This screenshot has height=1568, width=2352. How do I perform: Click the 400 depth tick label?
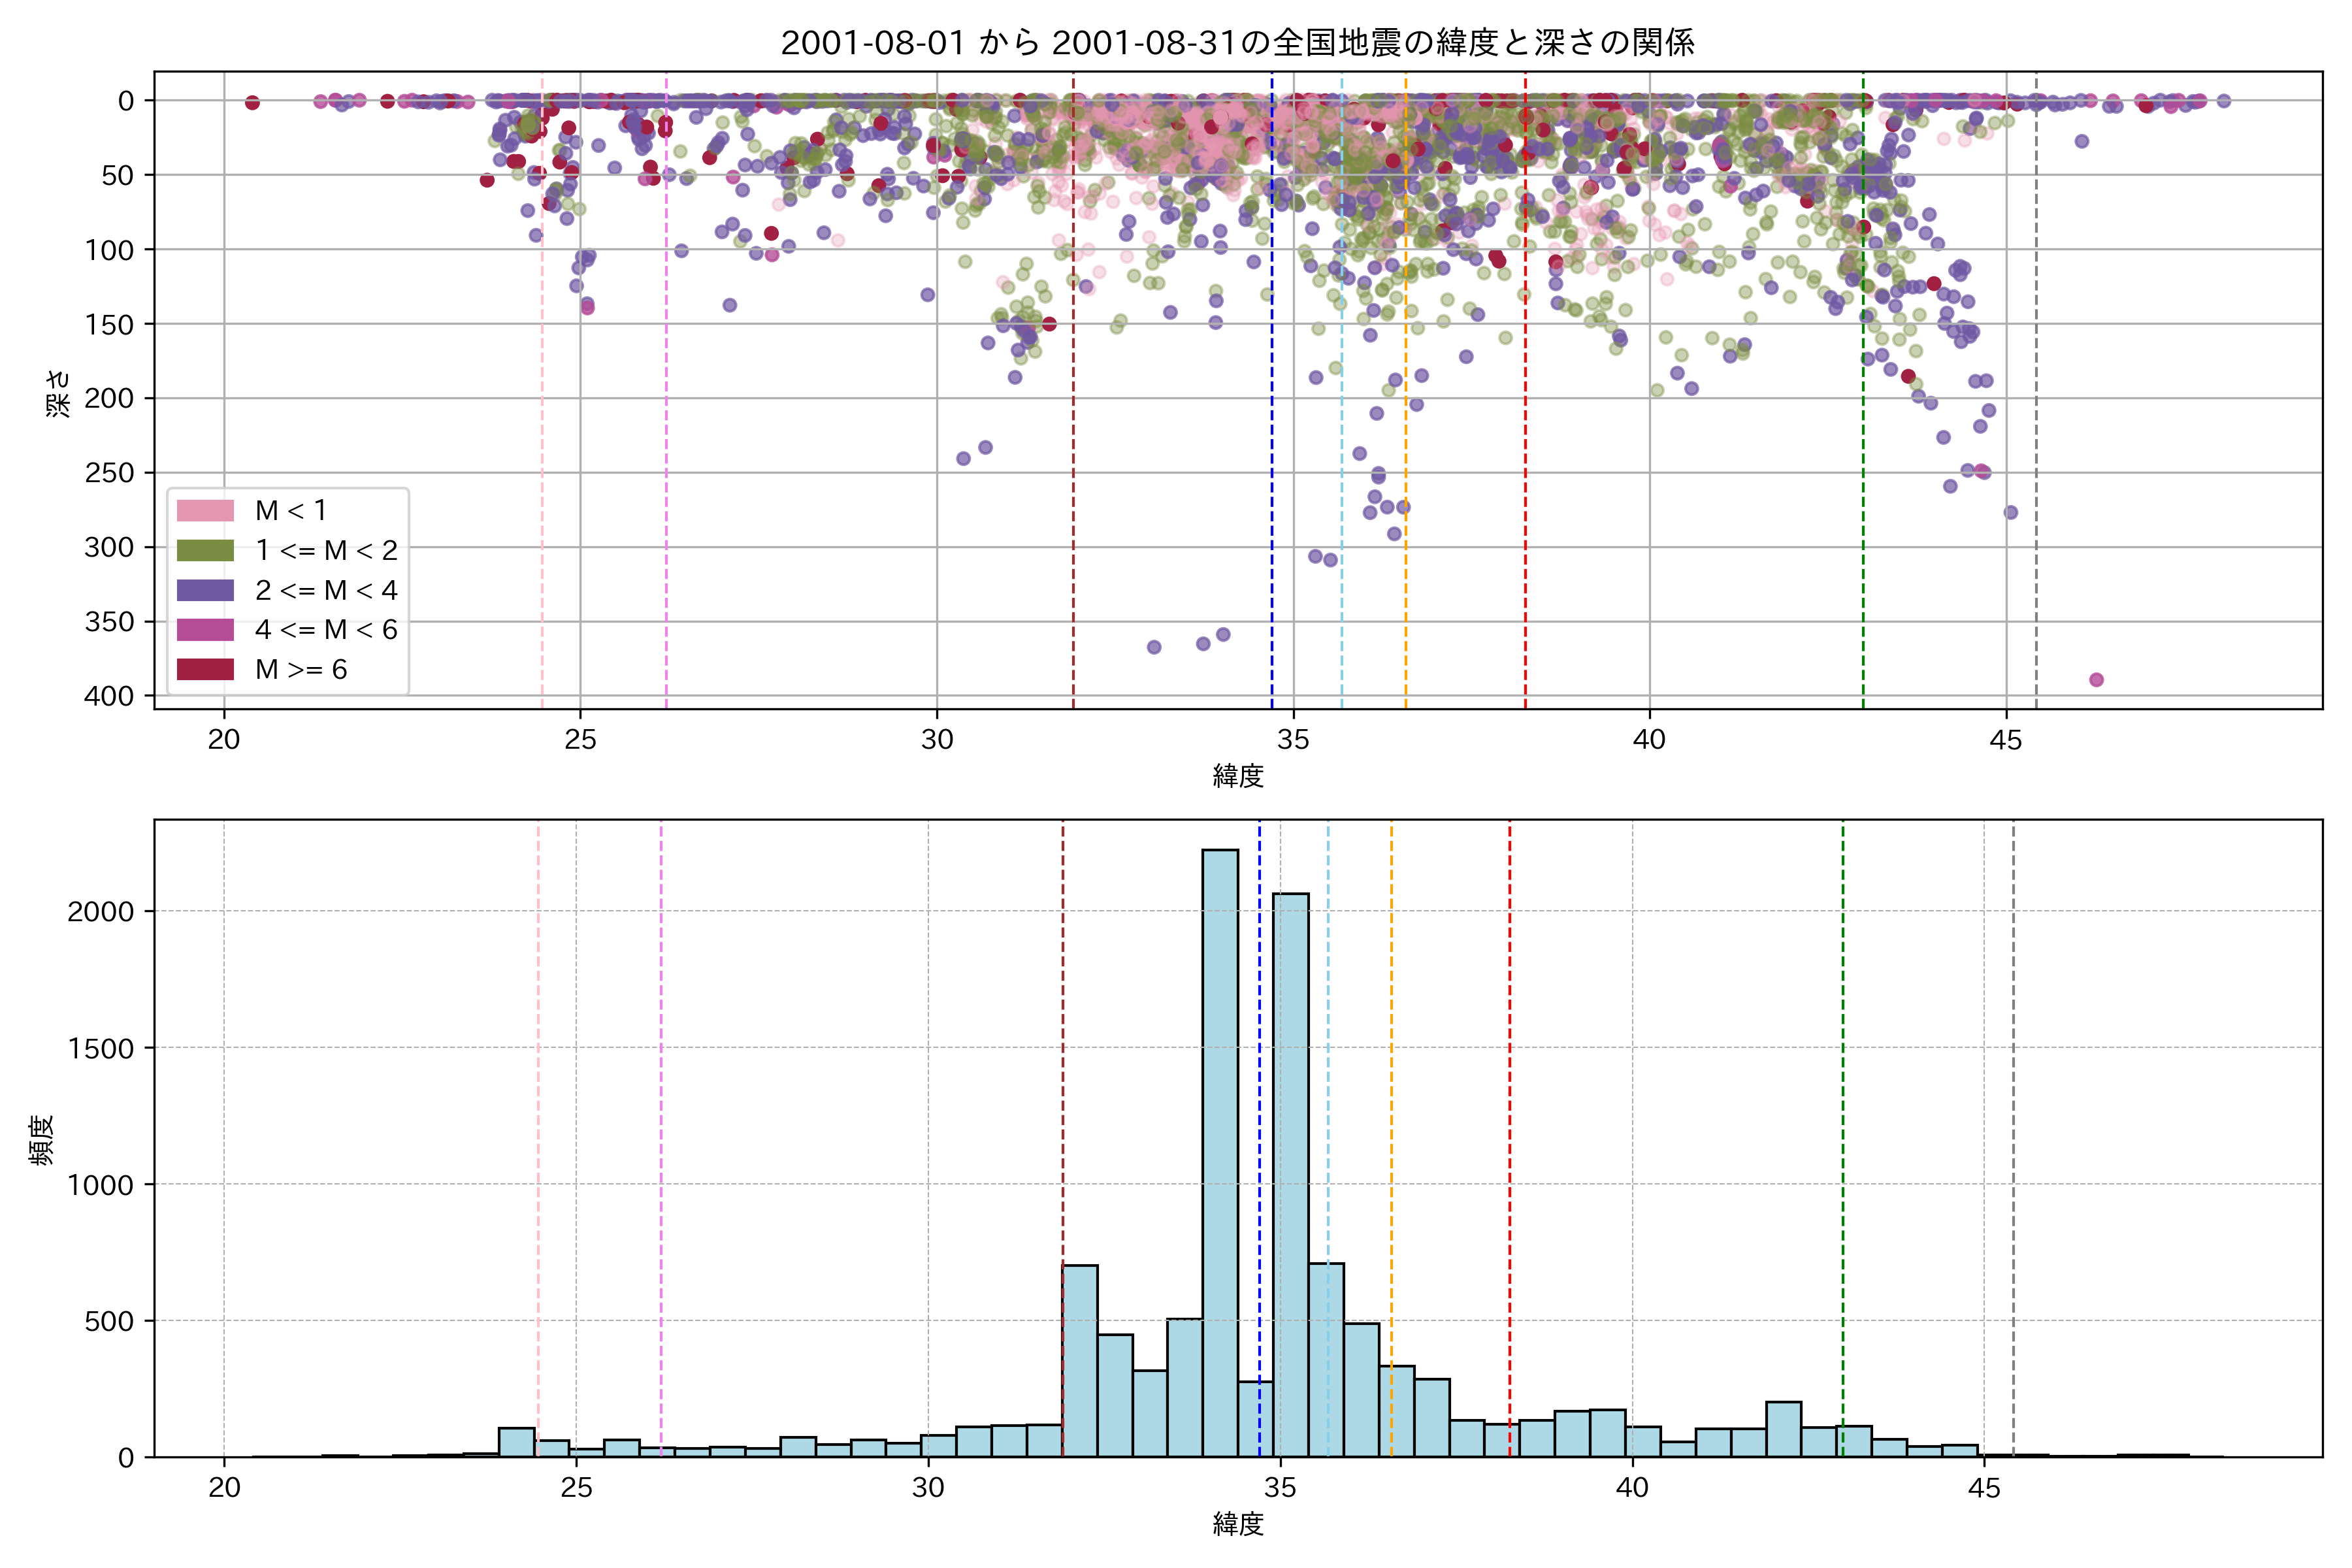coord(109,696)
